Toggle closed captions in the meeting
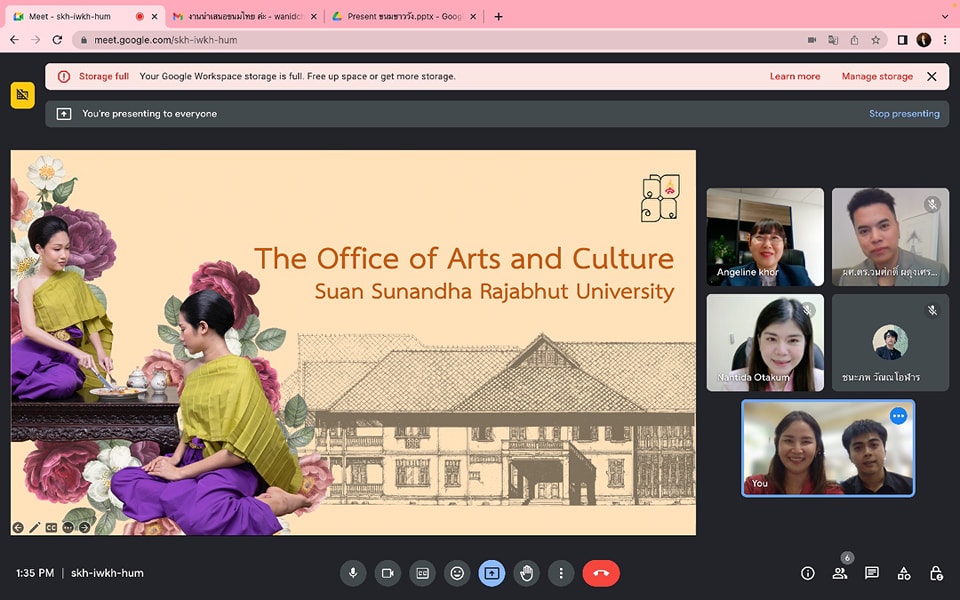Viewport: 960px width, 600px height. tap(422, 573)
